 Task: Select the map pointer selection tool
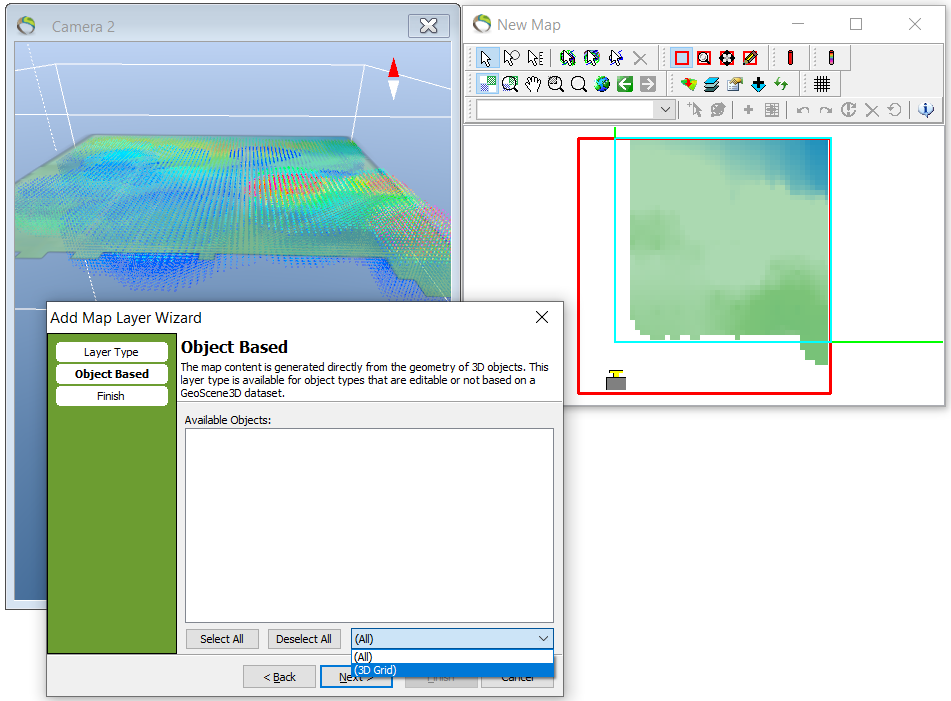488,57
